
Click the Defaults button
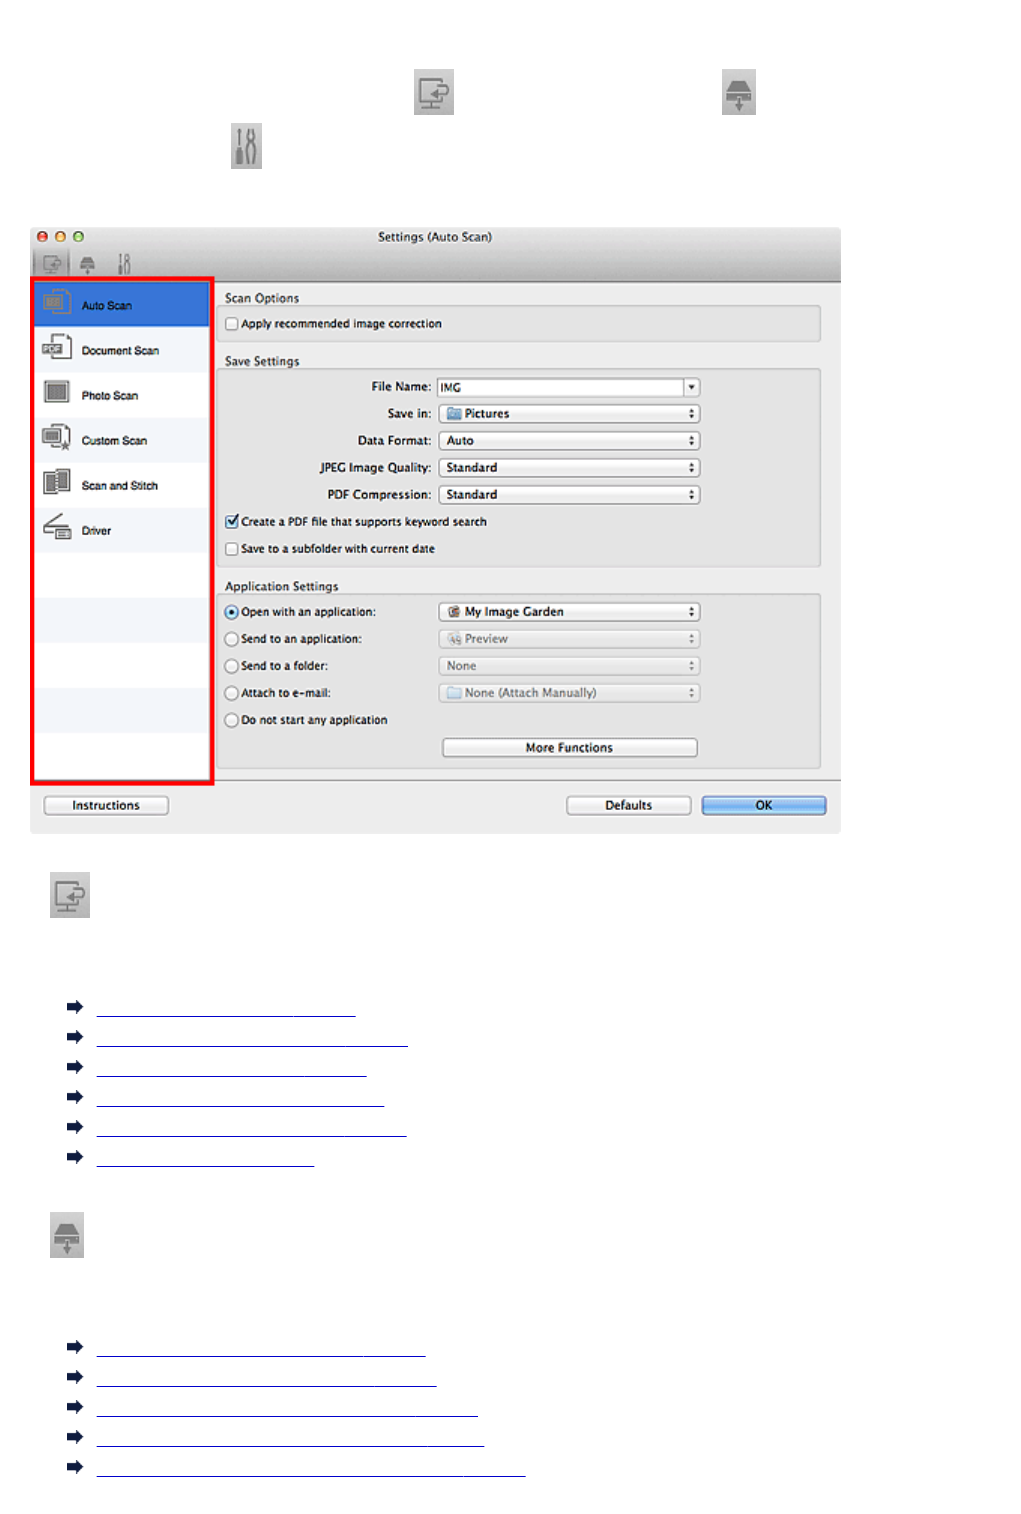tap(629, 806)
